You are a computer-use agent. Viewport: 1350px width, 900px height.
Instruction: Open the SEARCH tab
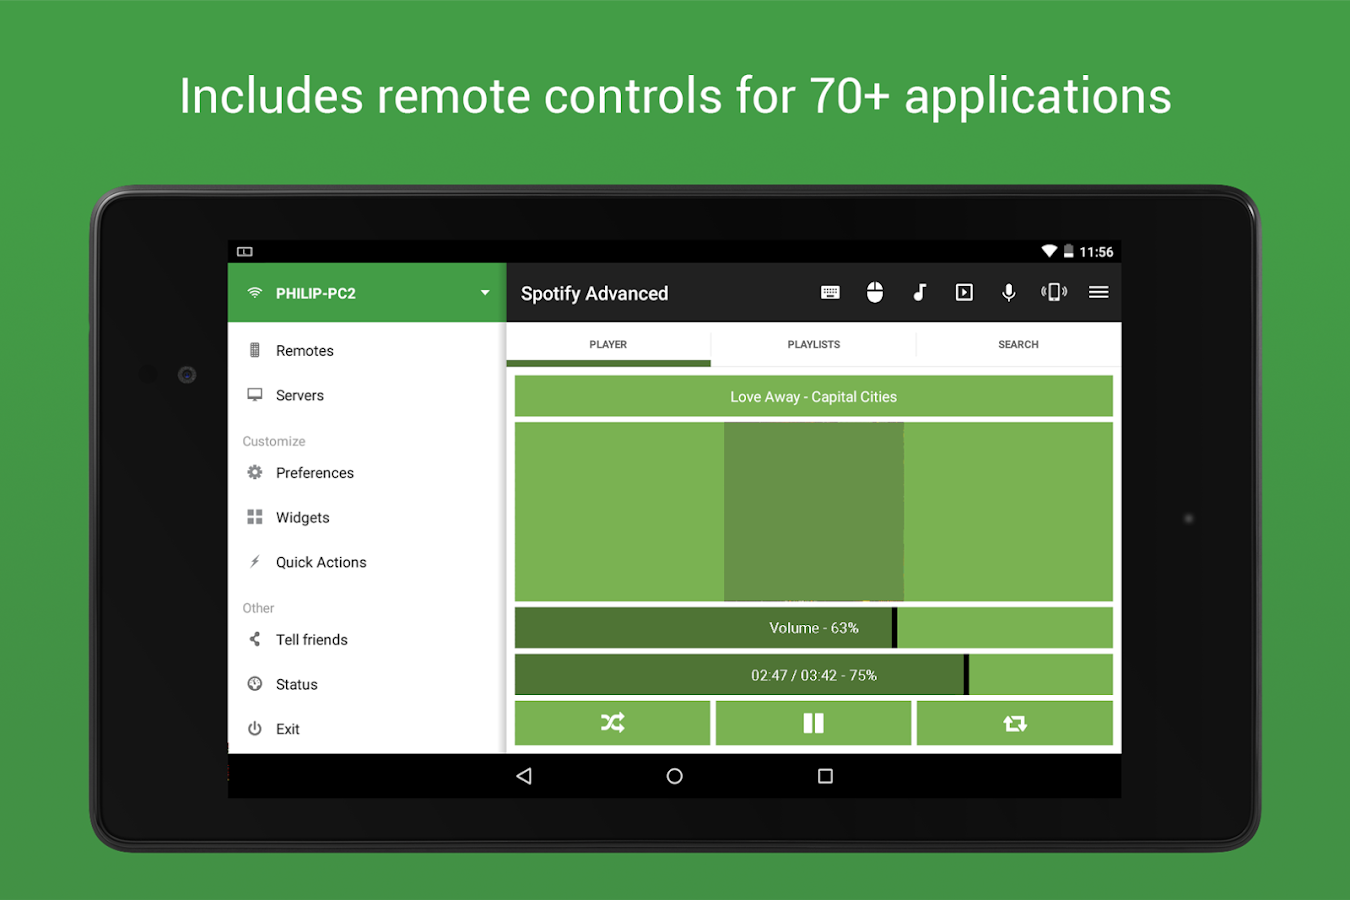[1018, 344]
